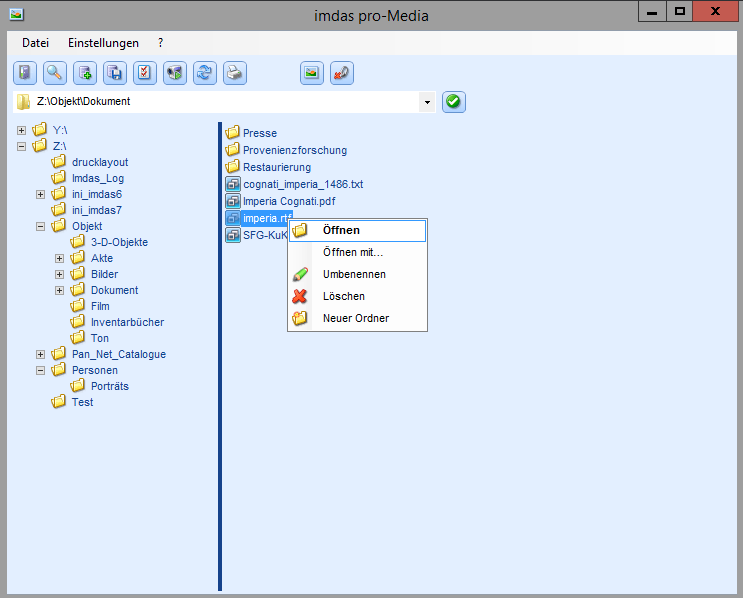Click the Neuer Ordner folder icon
Image resolution: width=743 pixels, height=598 pixels.
[299, 318]
